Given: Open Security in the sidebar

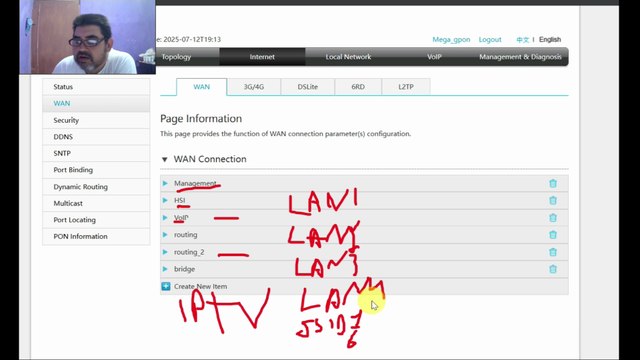Looking at the screenshot, I should click(96, 120).
